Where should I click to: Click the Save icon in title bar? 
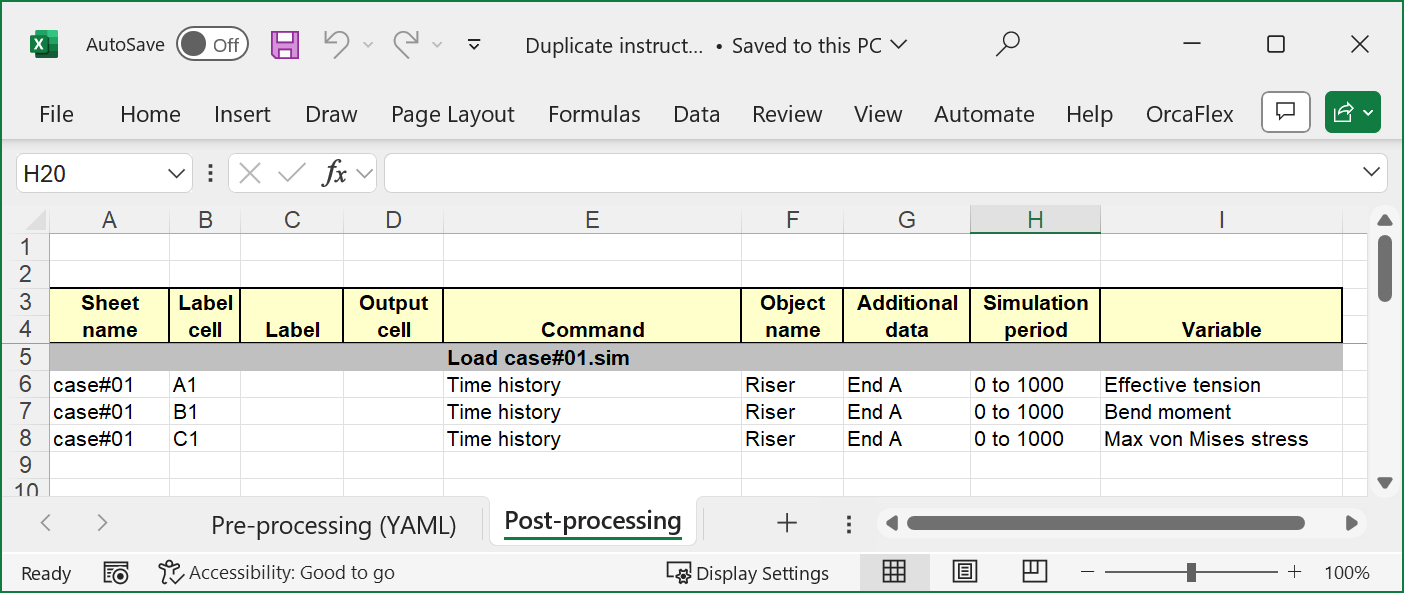tap(285, 45)
